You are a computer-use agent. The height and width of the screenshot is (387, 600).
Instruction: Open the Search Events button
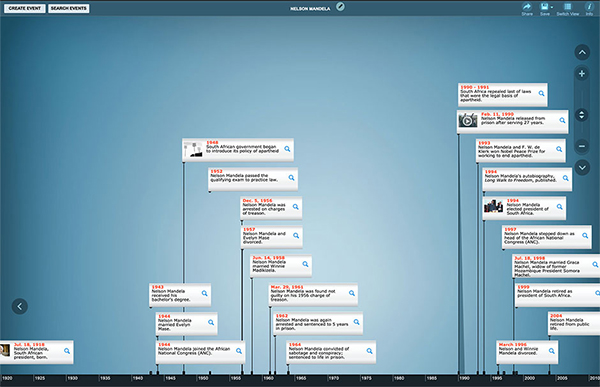(68, 8)
